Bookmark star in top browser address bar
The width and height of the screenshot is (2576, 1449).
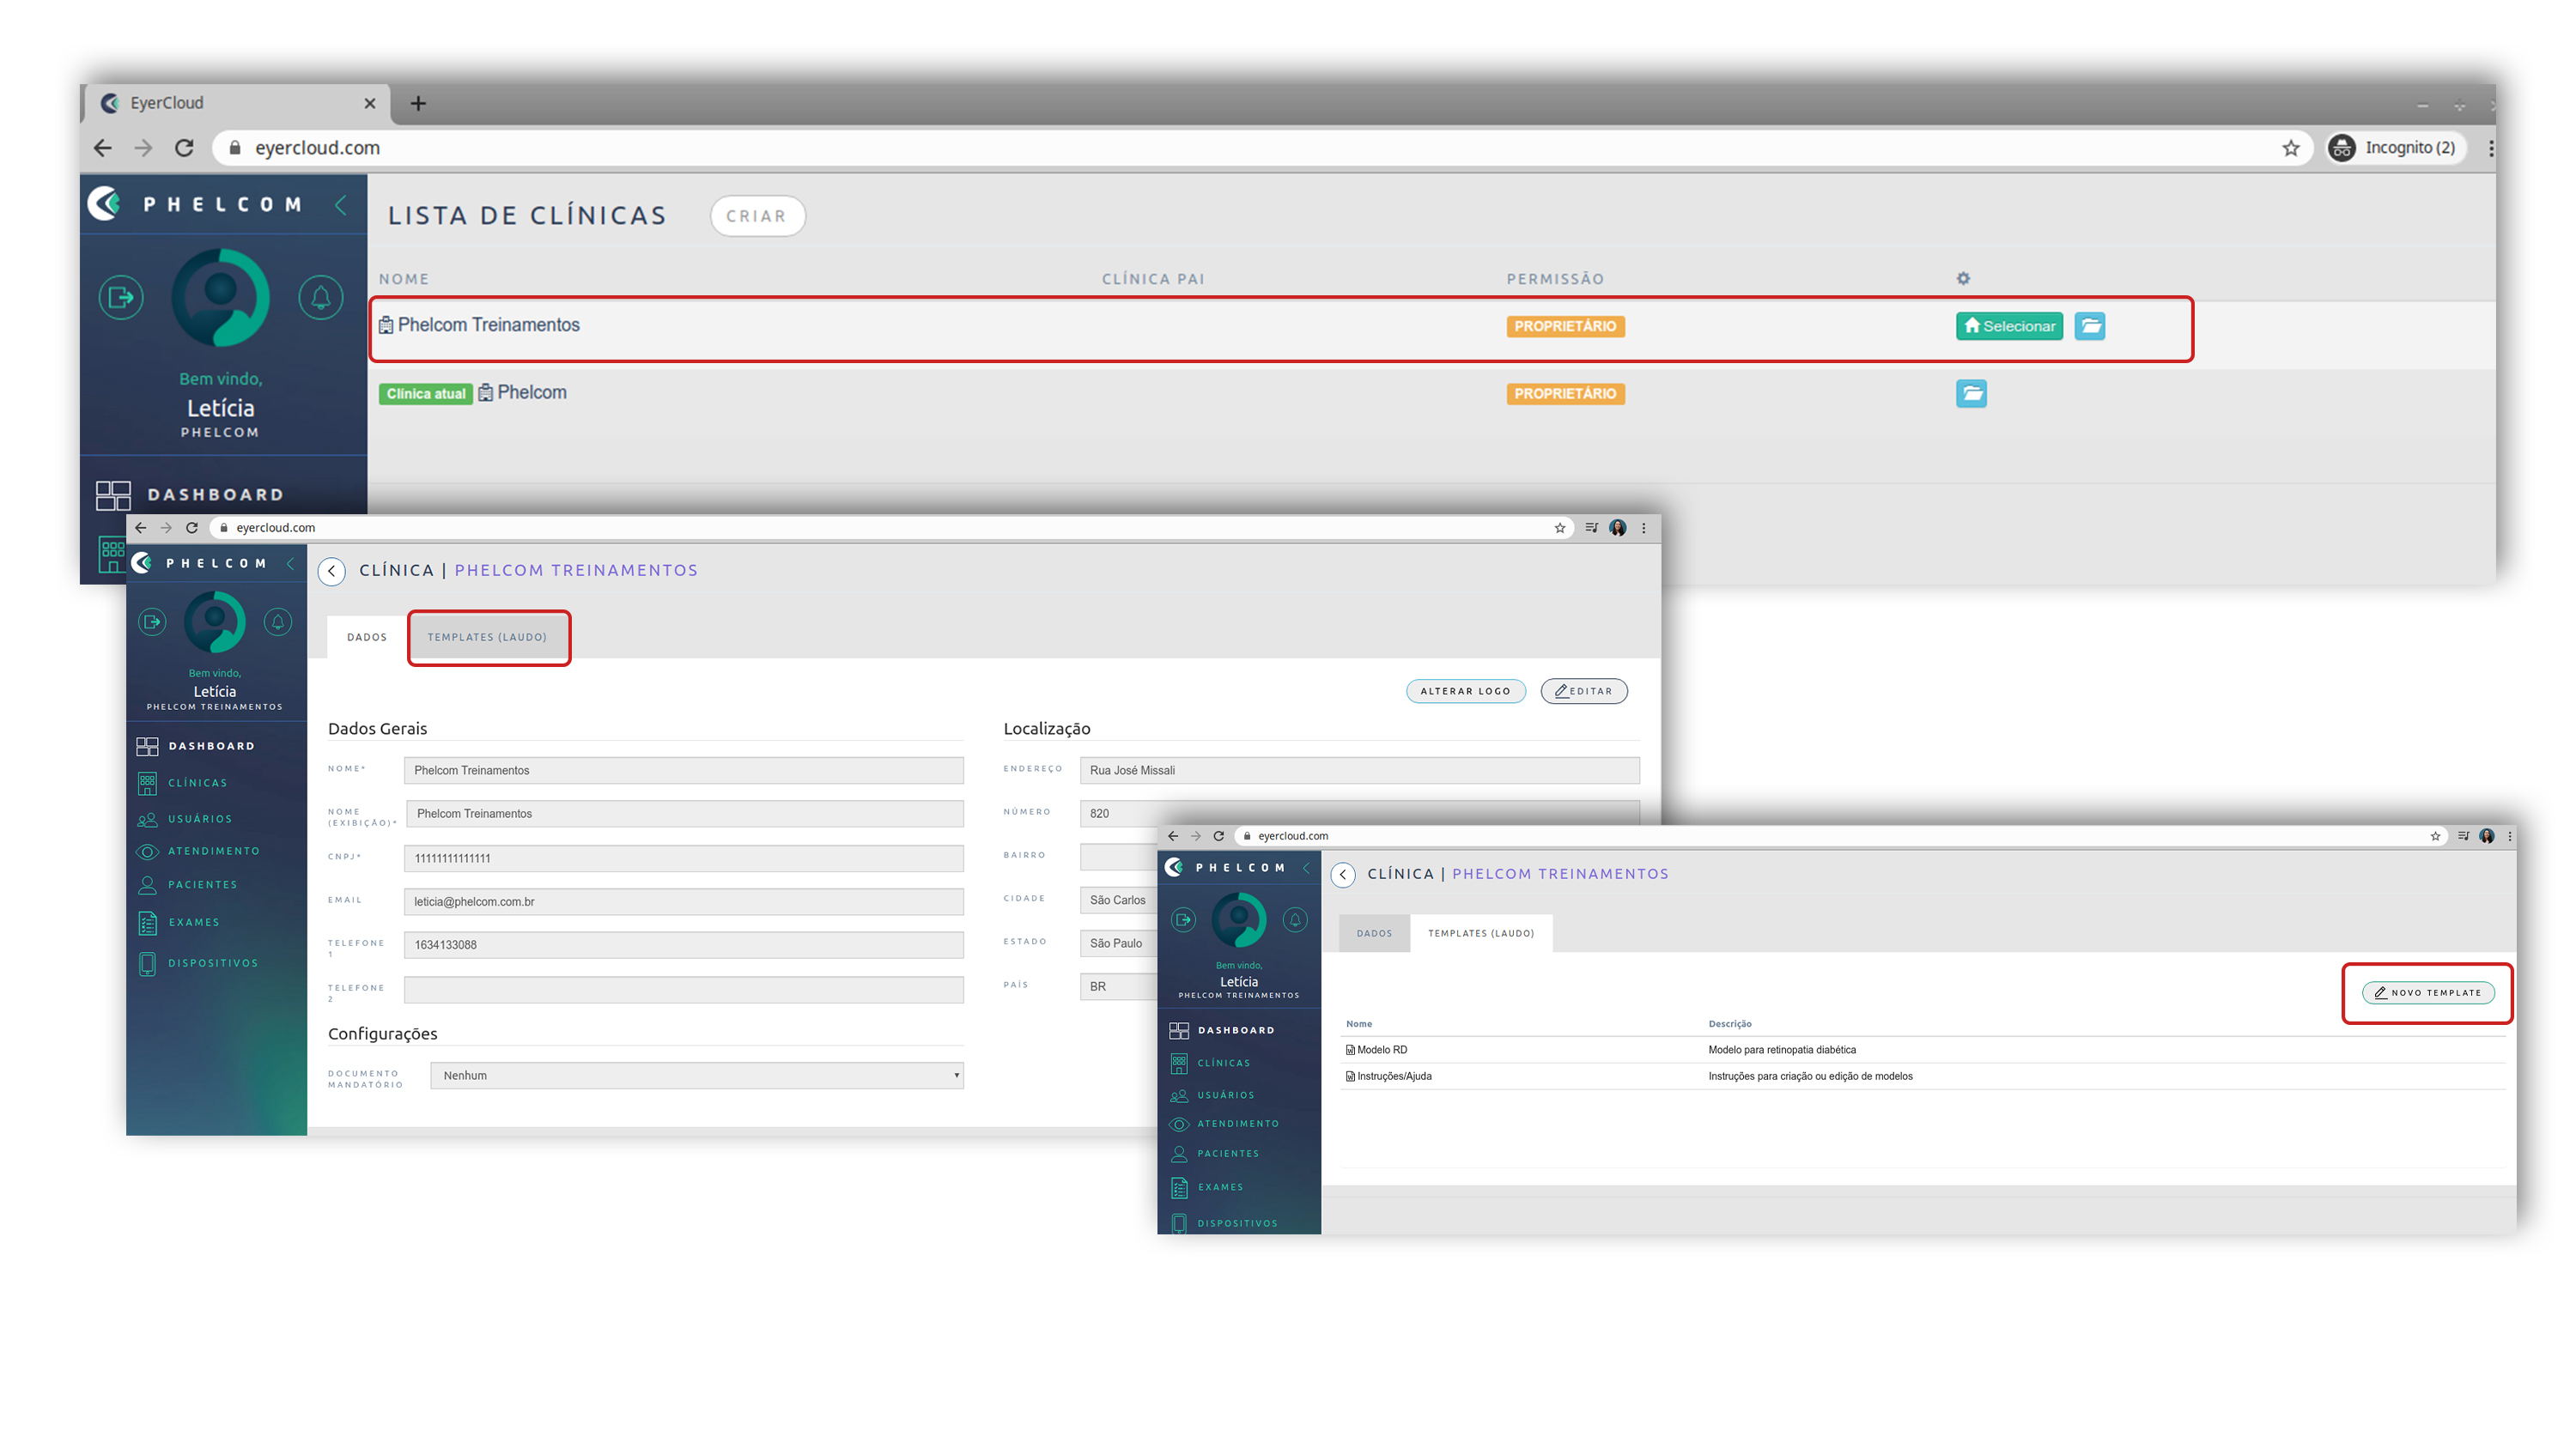pyautogui.click(x=2290, y=148)
